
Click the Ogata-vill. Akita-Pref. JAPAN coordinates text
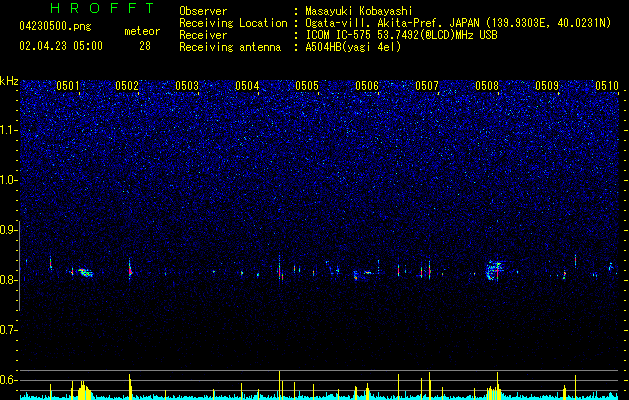(x=458, y=23)
